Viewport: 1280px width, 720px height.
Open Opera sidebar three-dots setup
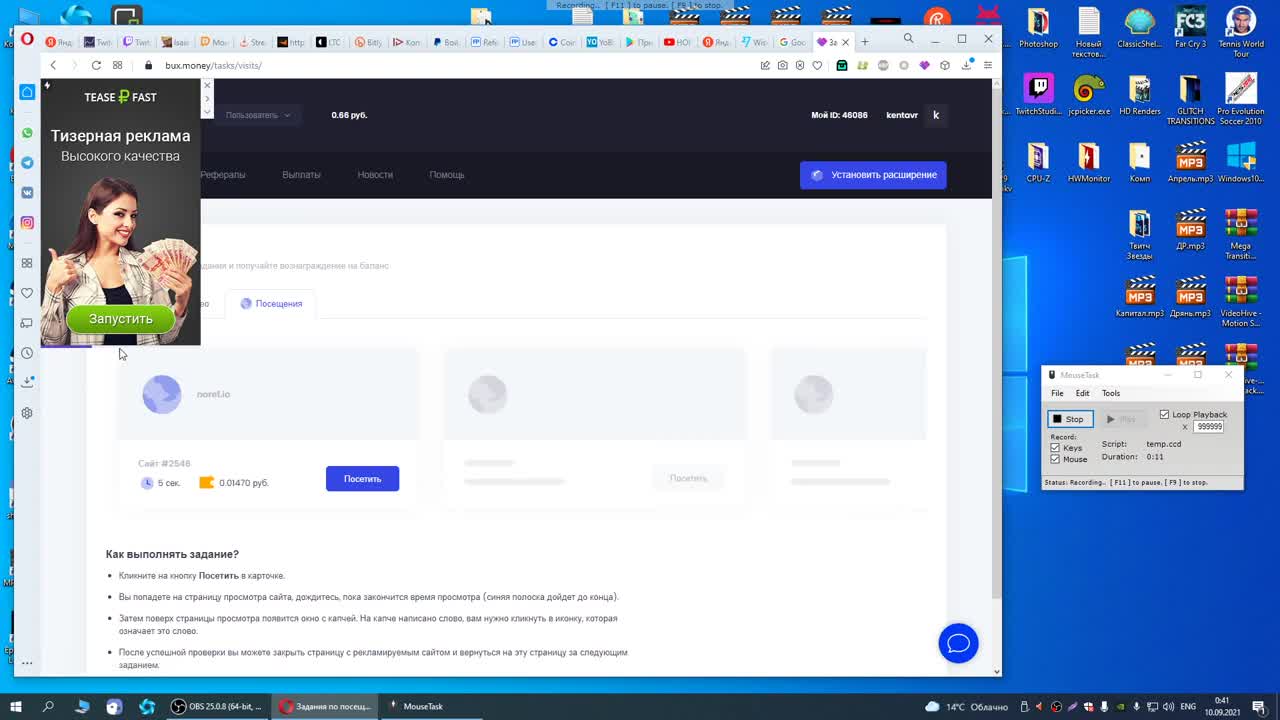27,663
